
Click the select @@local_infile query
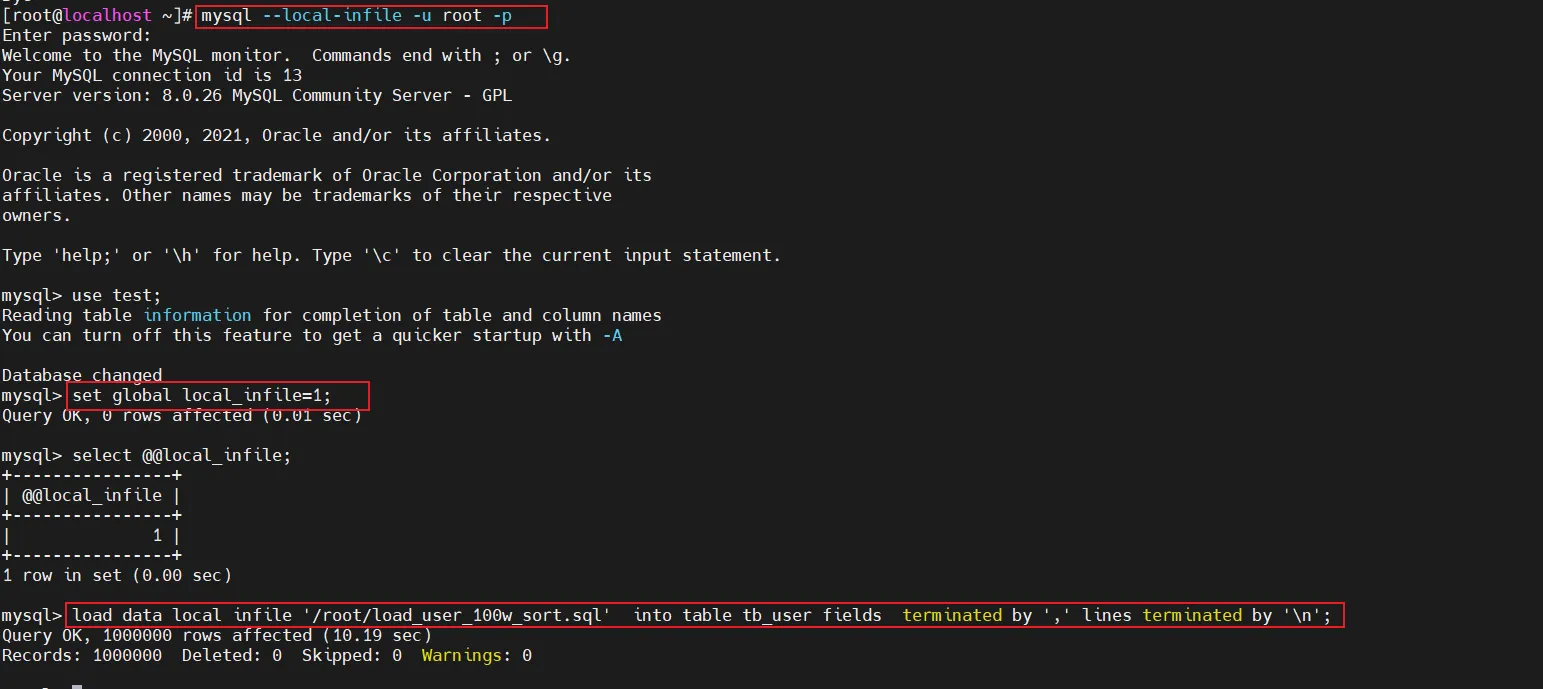click(181, 456)
